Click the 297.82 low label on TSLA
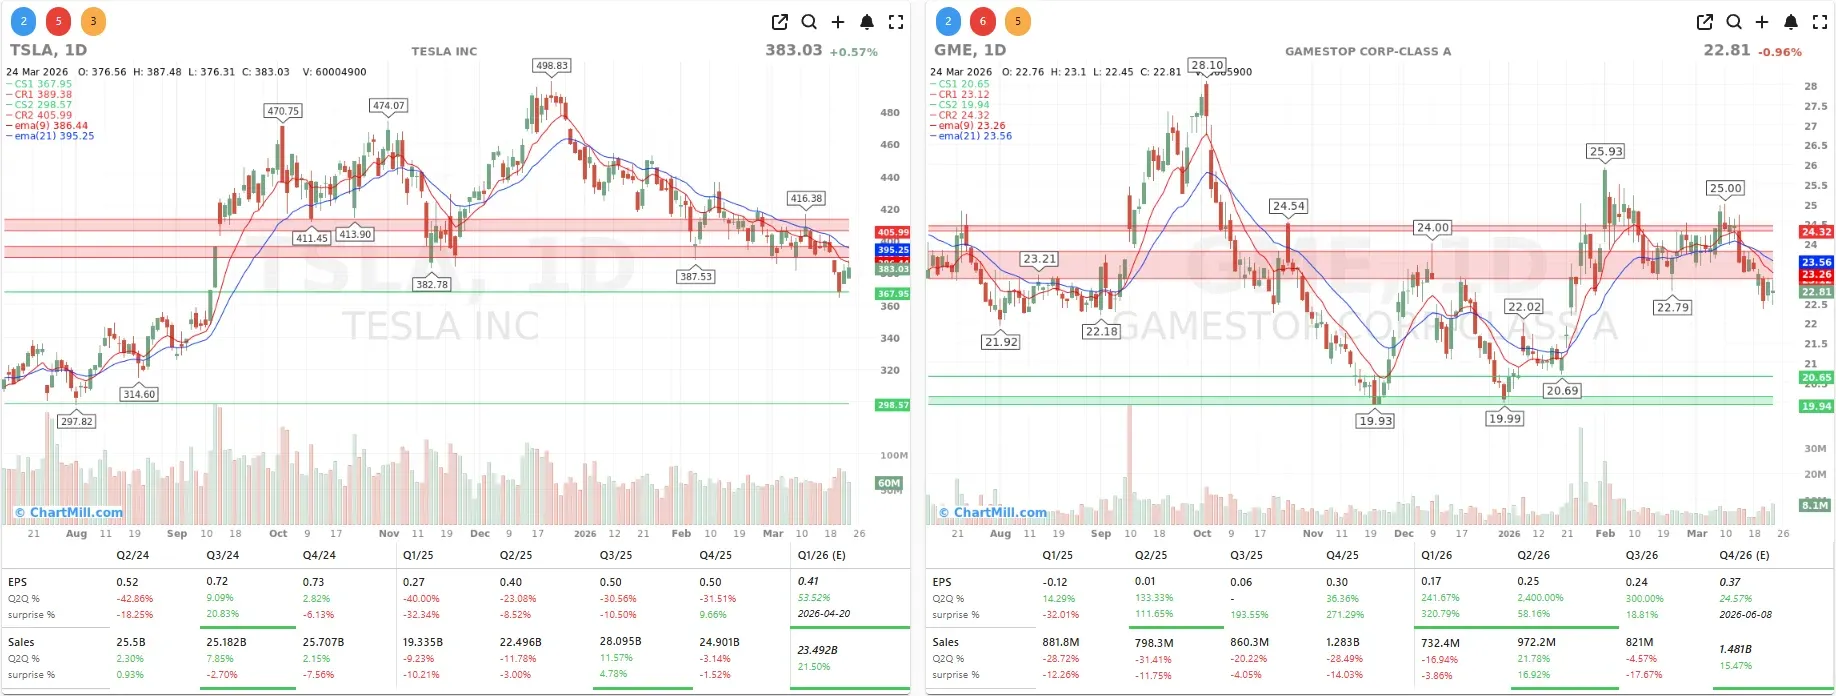Viewport: 1836px width, 696px height. (x=77, y=421)
